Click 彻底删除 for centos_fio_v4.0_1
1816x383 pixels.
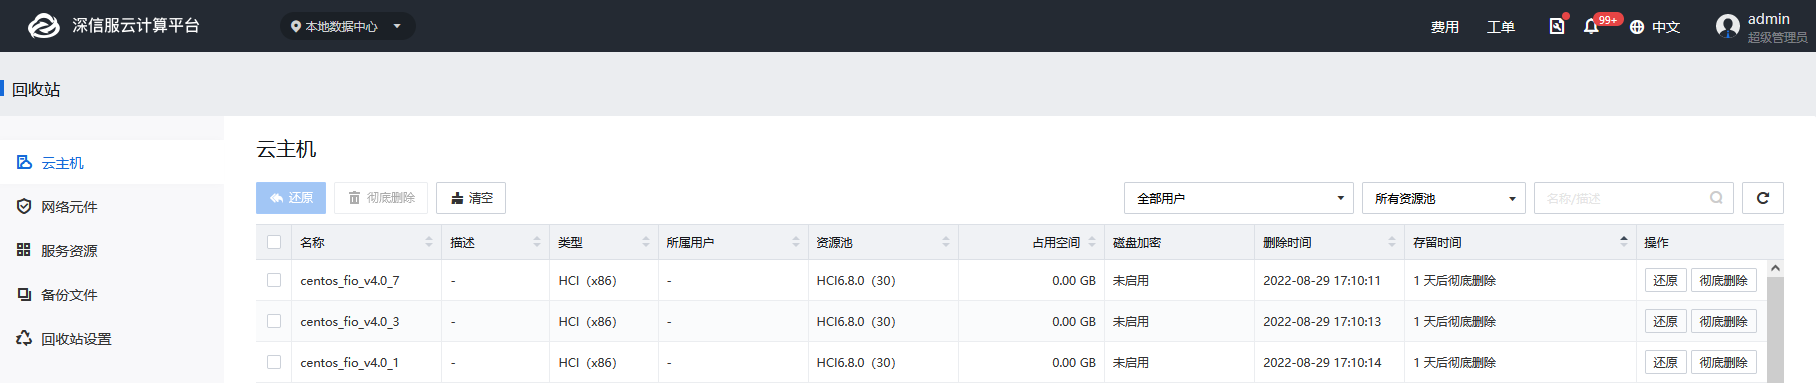[1723, 362]
